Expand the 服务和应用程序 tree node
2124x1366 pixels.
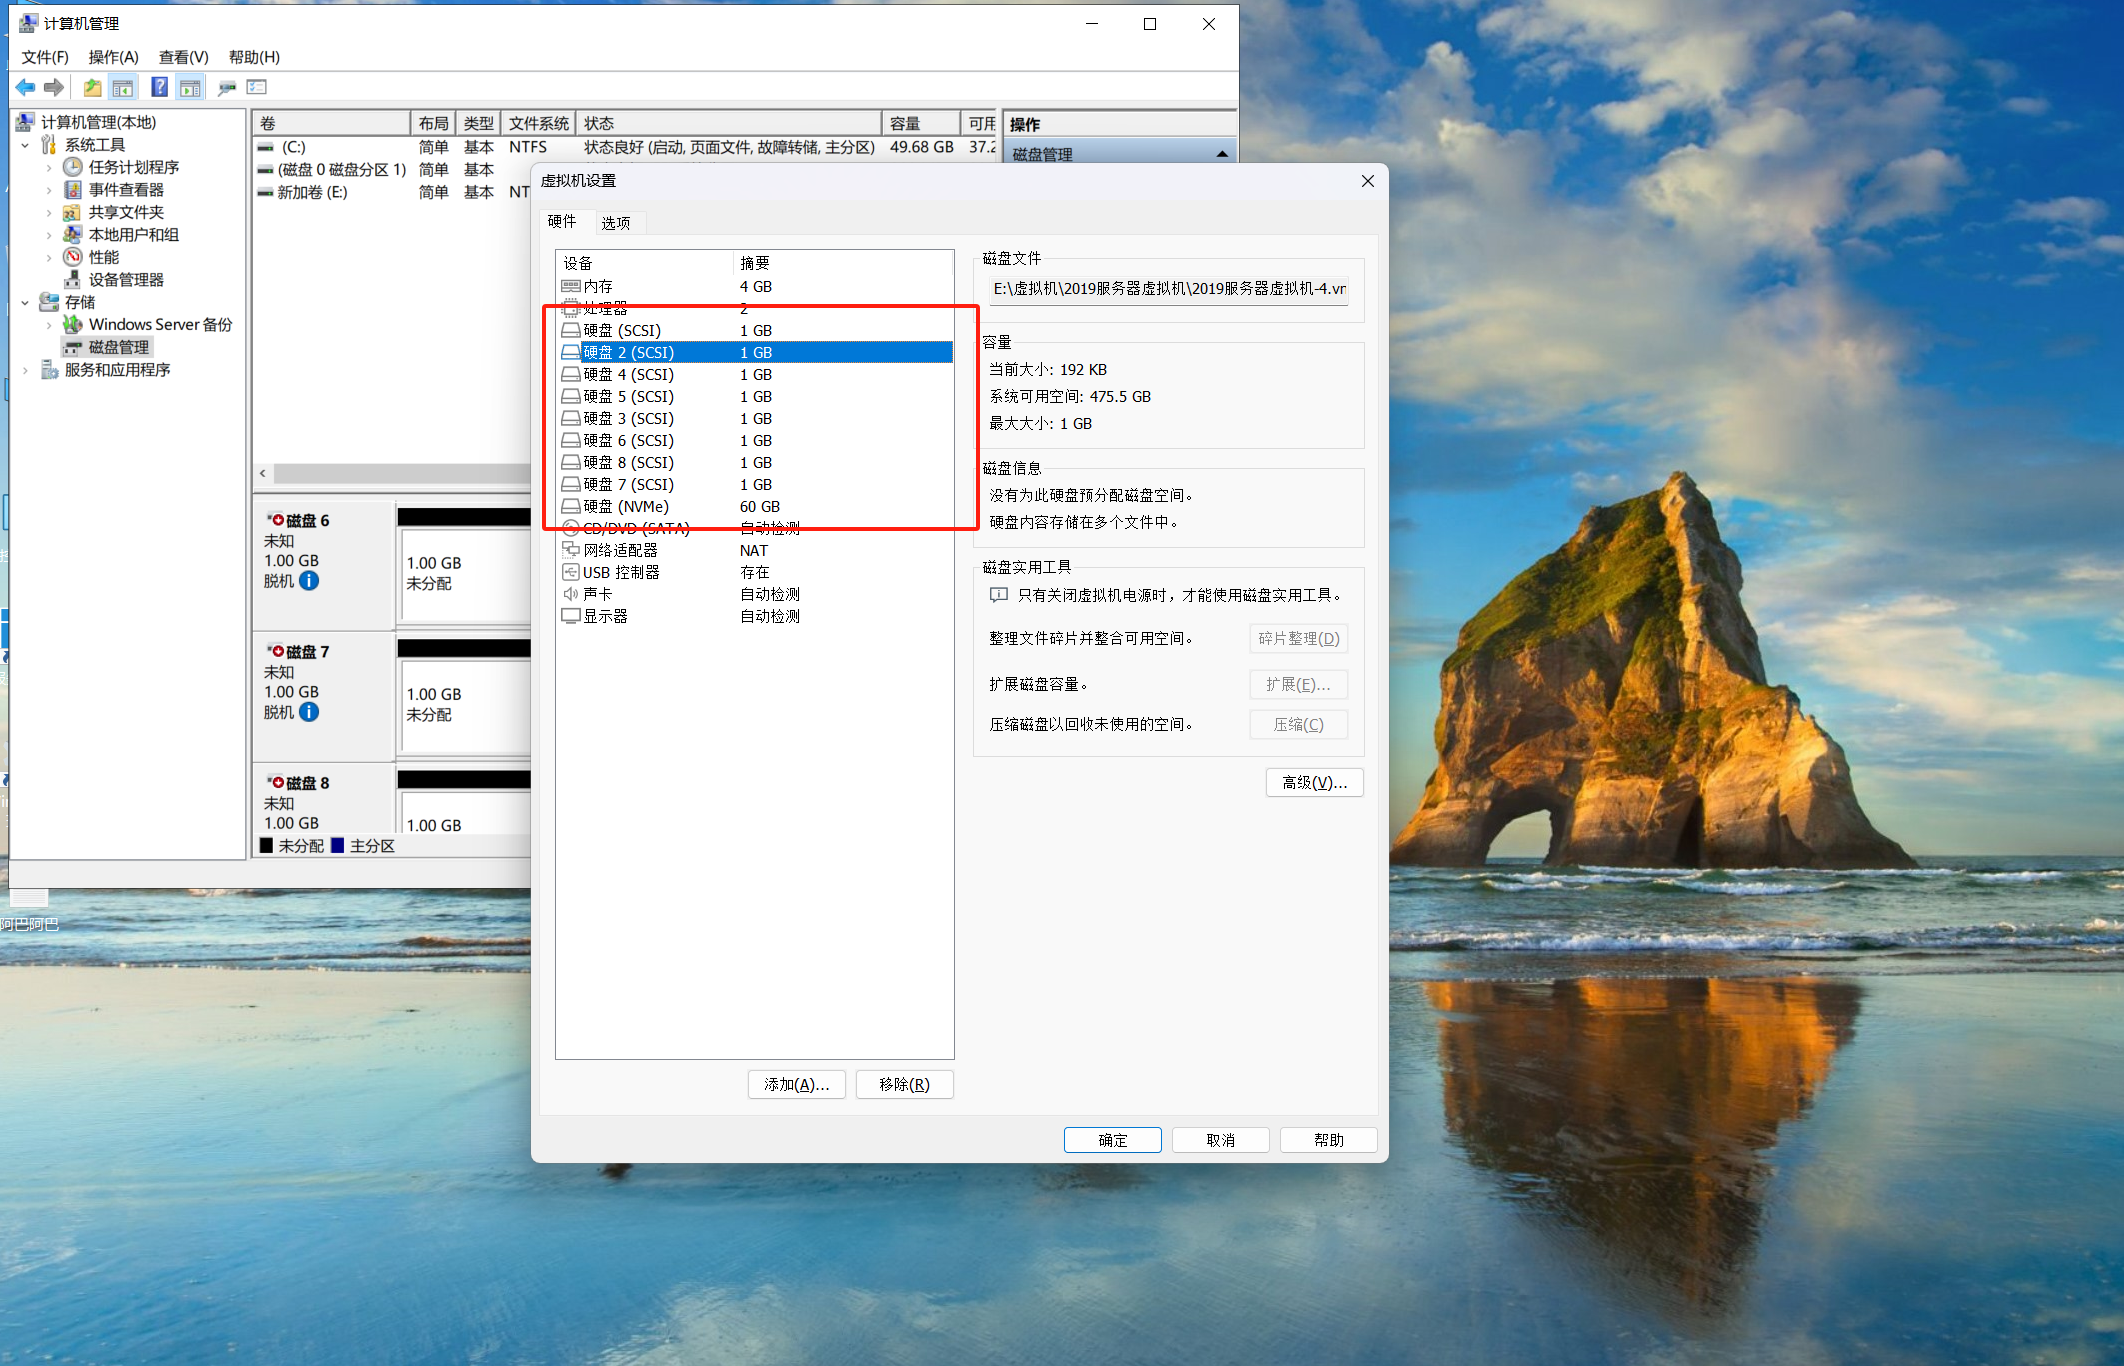click(25, 370)
